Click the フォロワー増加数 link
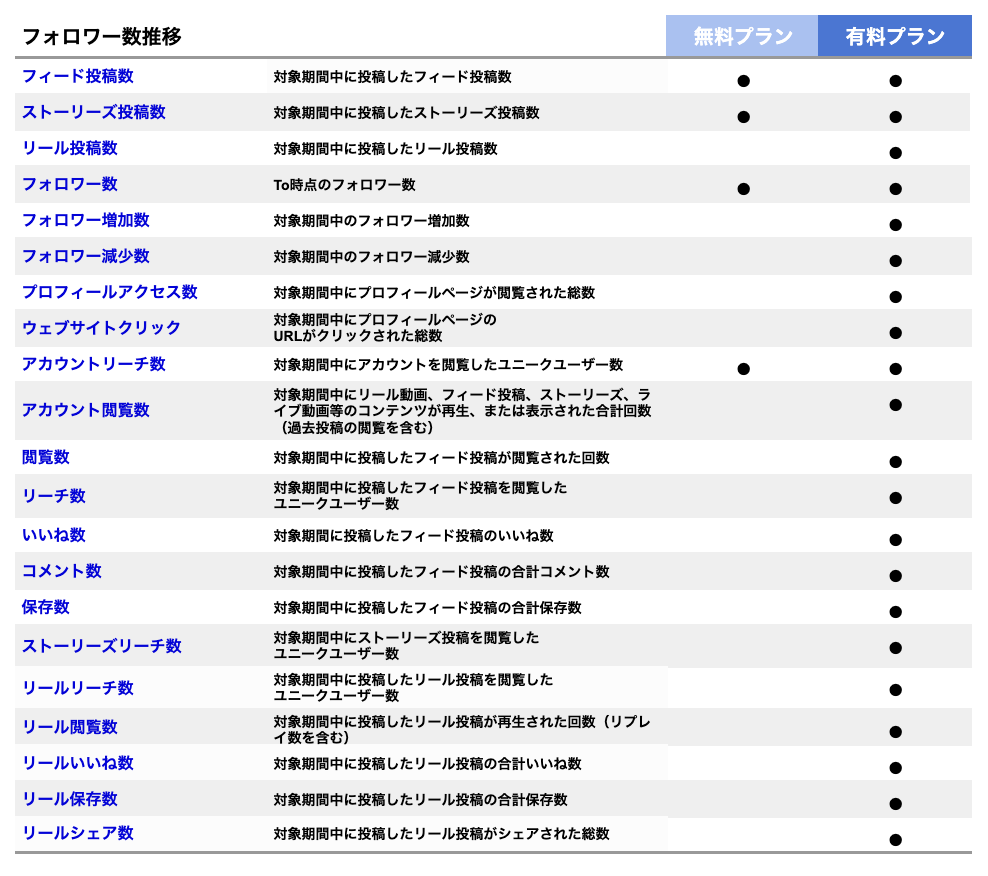Screen dimensions: 988x876 tap(85, 220)
